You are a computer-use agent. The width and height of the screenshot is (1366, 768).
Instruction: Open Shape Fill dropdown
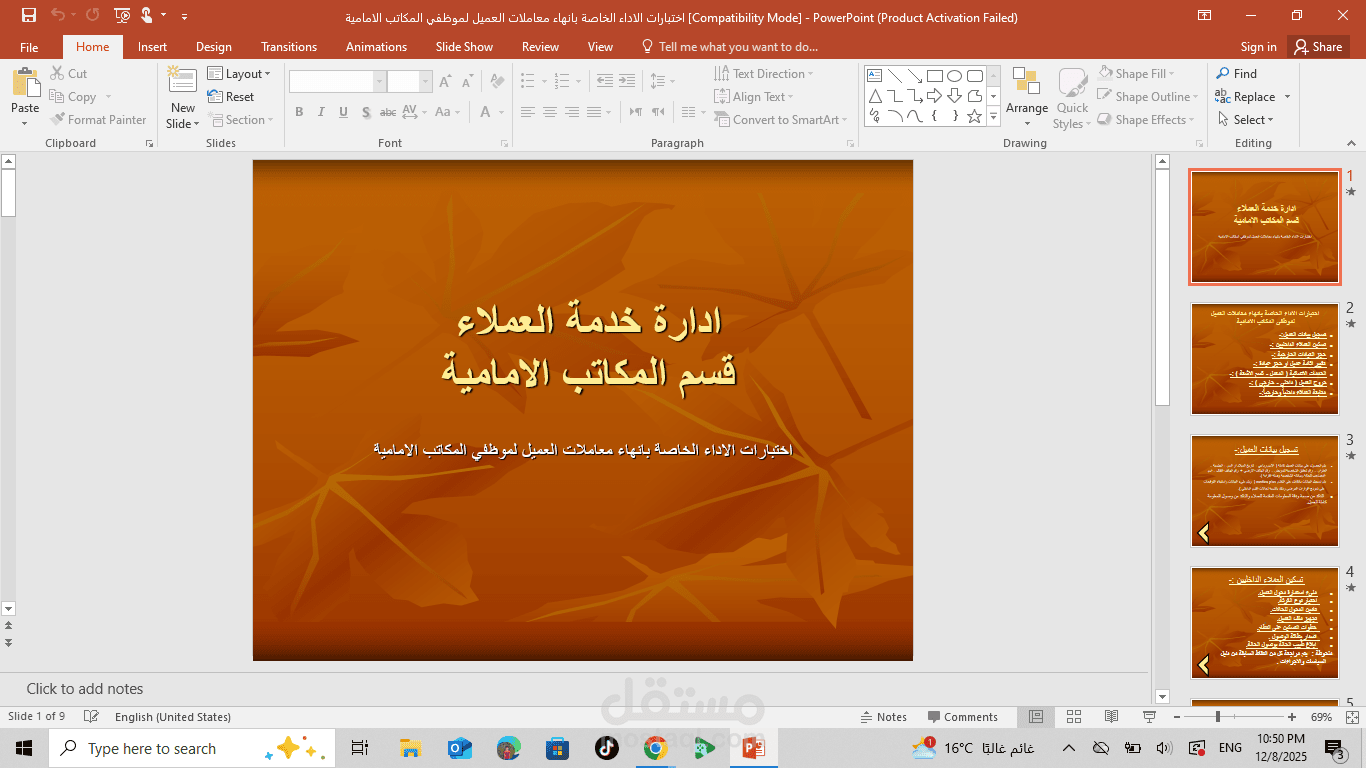pyautogui.click(x=1138, y=74)
